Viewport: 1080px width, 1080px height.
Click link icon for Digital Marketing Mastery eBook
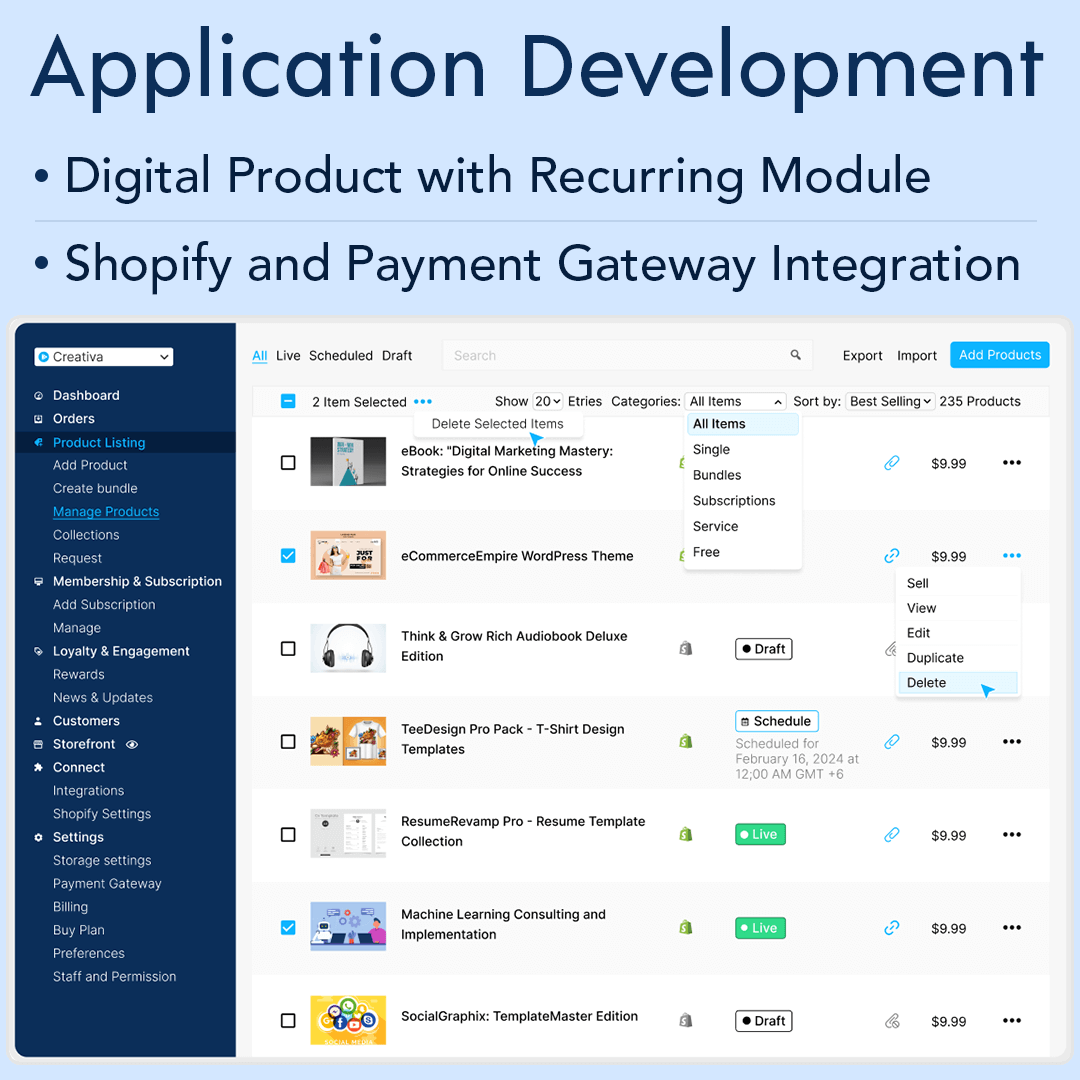tap(891, 463)
